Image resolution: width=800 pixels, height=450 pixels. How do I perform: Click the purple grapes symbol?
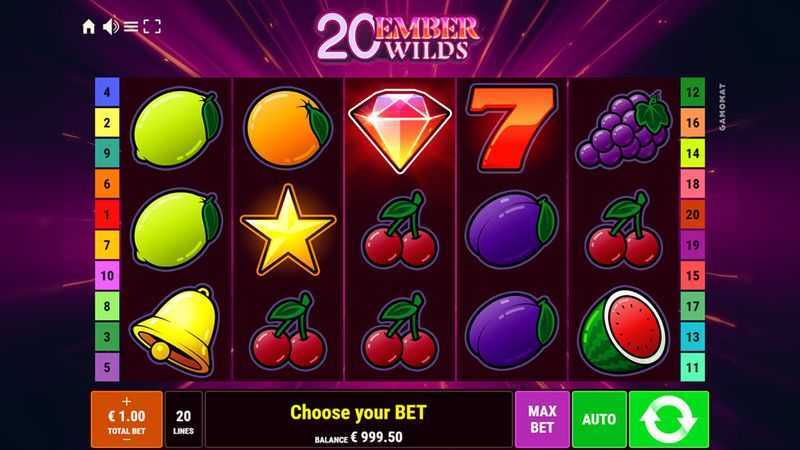click(623, 129)
